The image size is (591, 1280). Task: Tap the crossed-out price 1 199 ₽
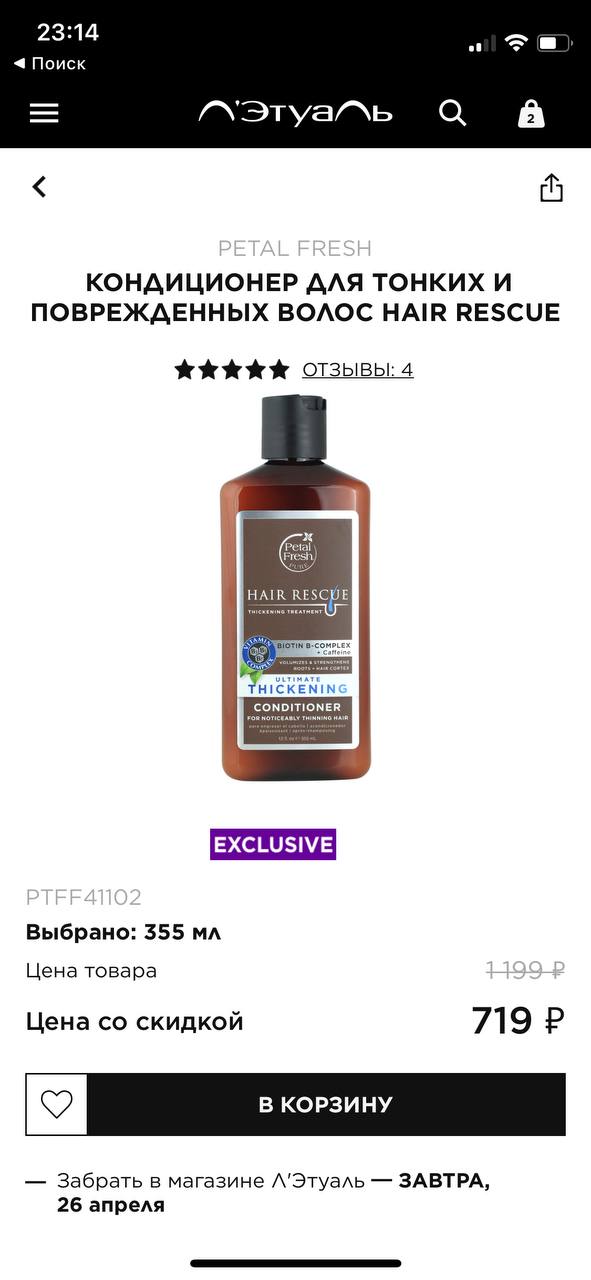[526, 970]
